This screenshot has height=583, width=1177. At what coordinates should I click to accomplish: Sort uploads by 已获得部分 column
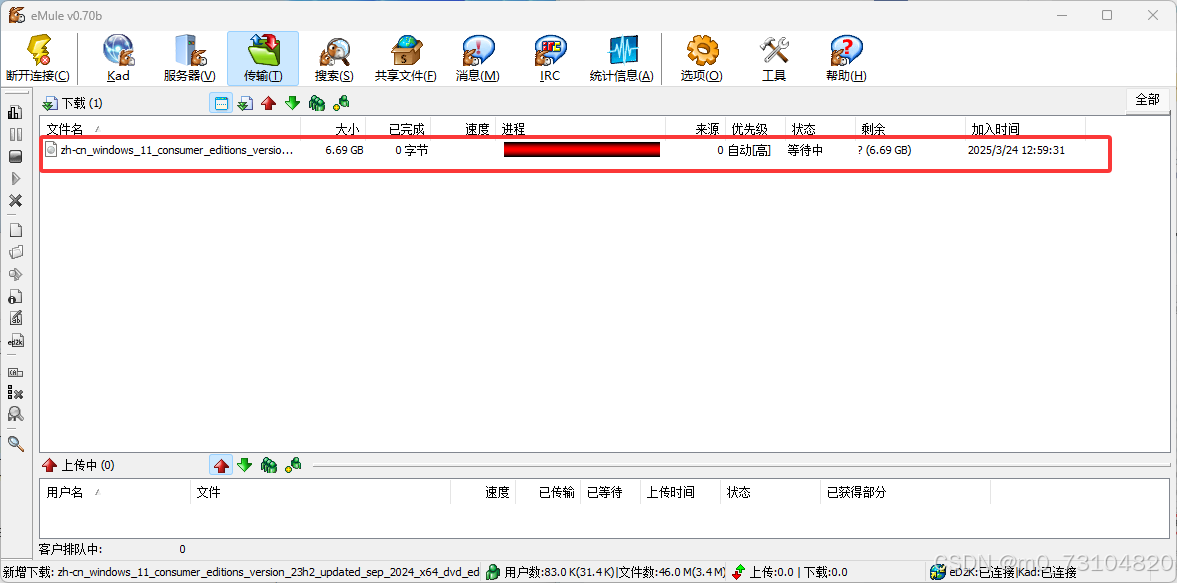tap(905, 492)
